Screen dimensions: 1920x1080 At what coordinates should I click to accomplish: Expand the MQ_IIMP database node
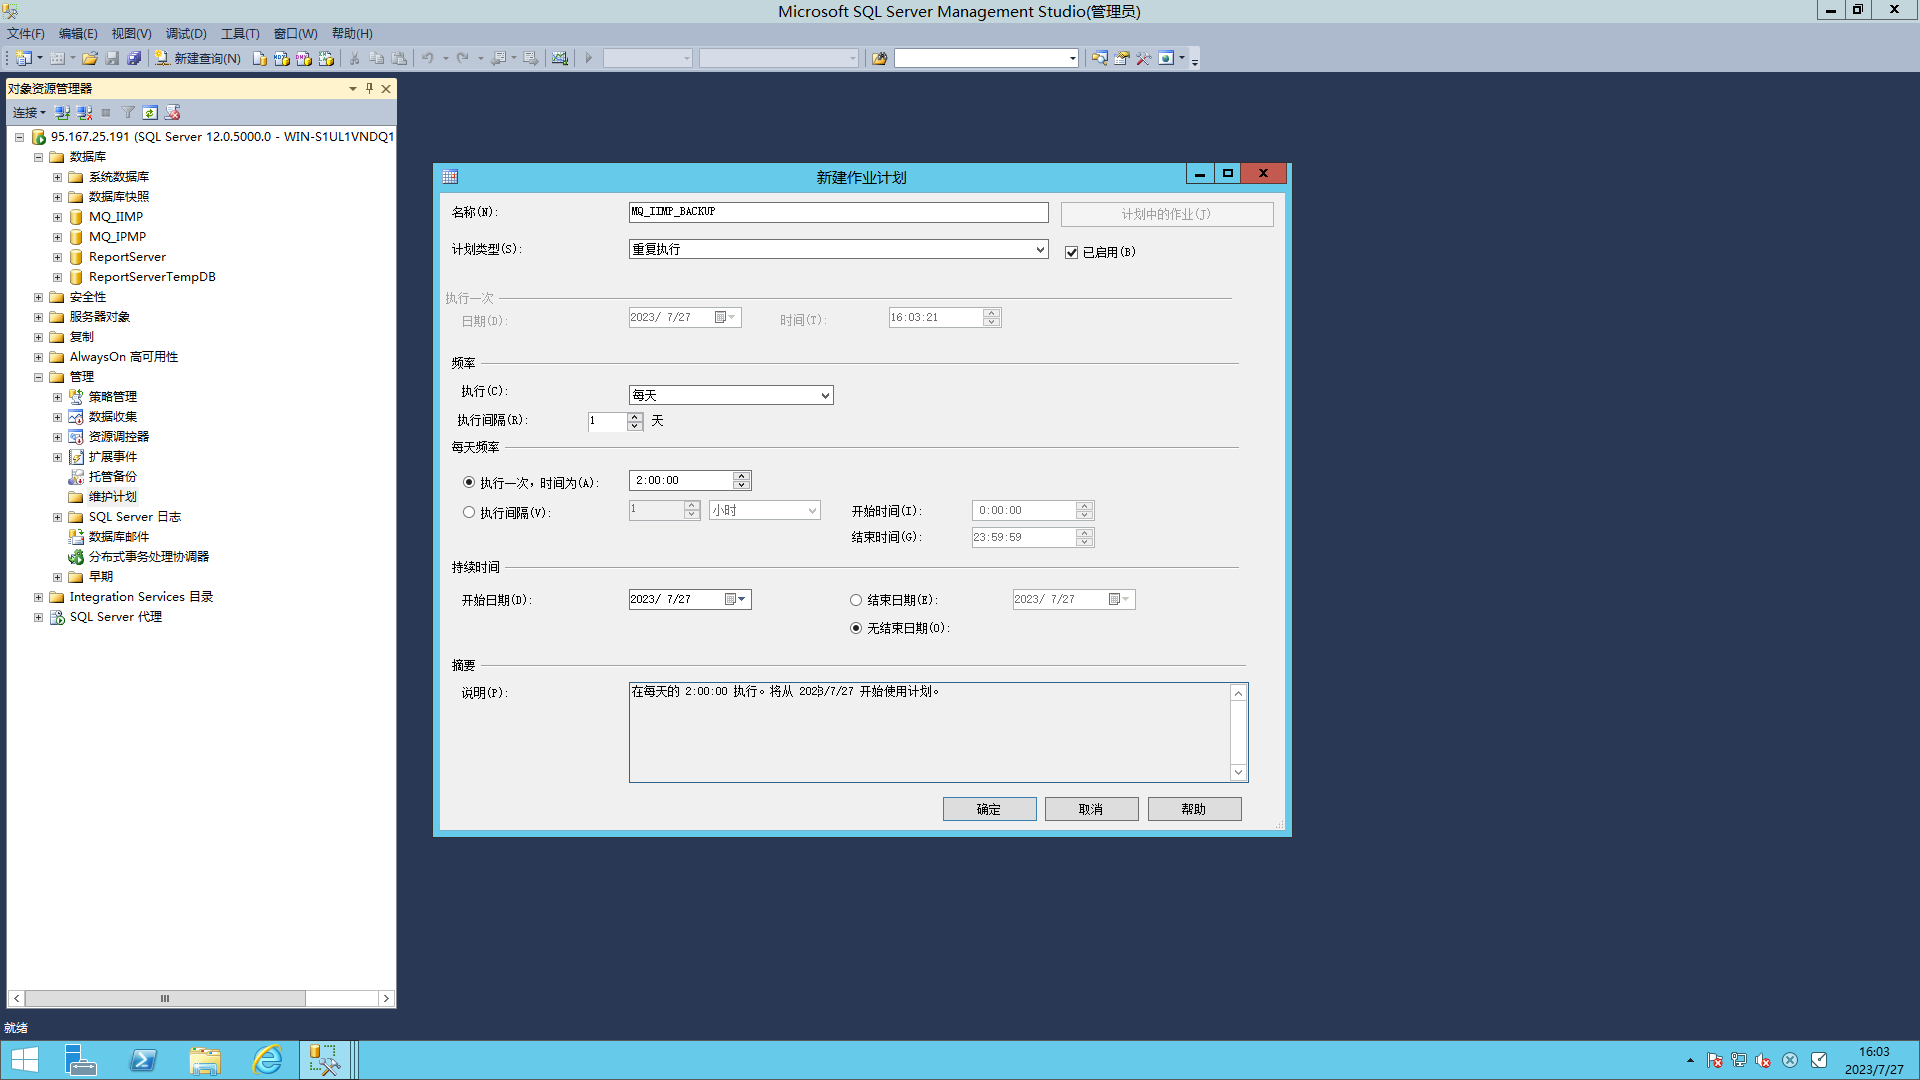point(57,217)
